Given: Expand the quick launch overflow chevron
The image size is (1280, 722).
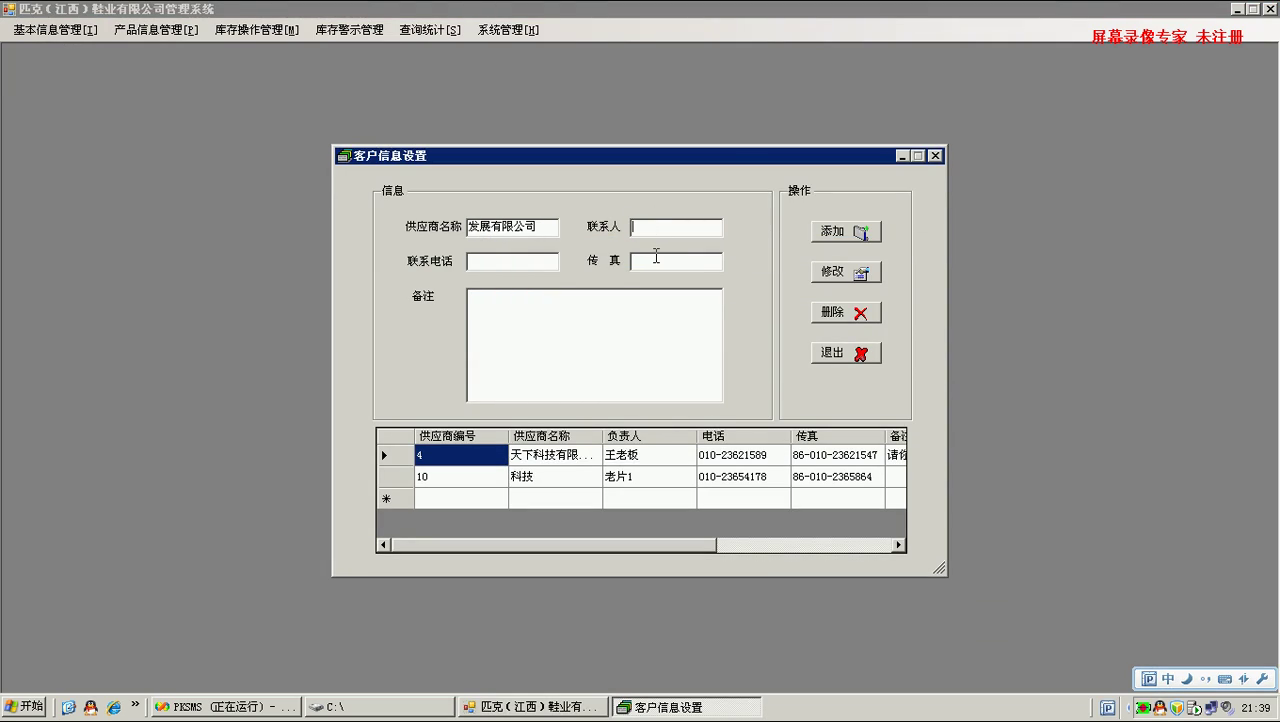Looking at the screenshot, I should 135,704.
